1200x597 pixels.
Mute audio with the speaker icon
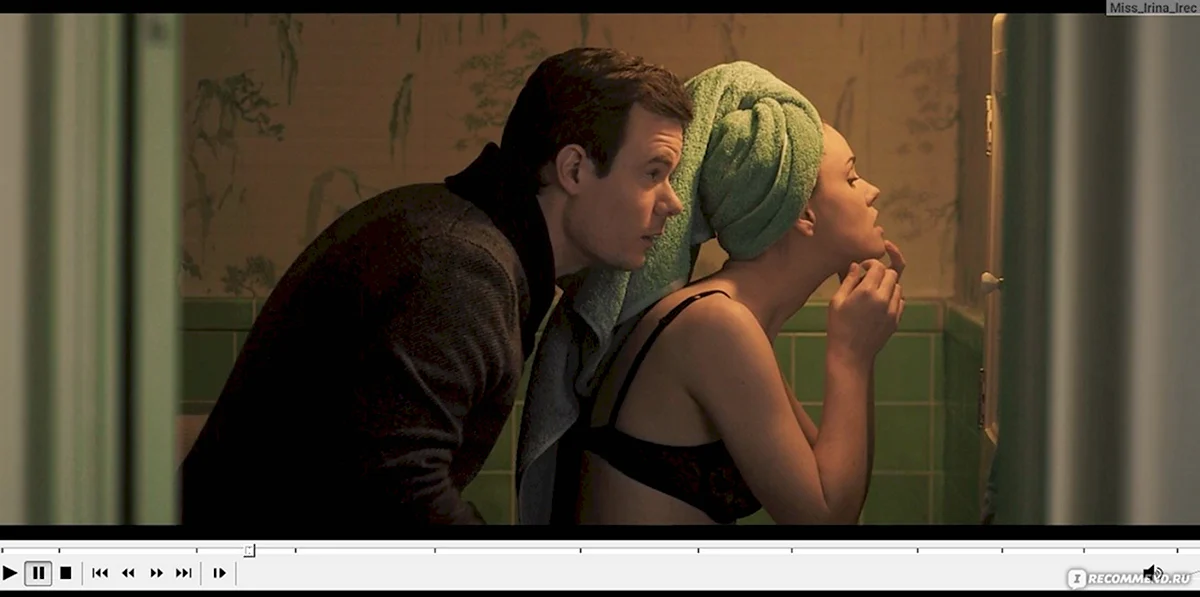pyautogui.click(x=1152, y=574)
